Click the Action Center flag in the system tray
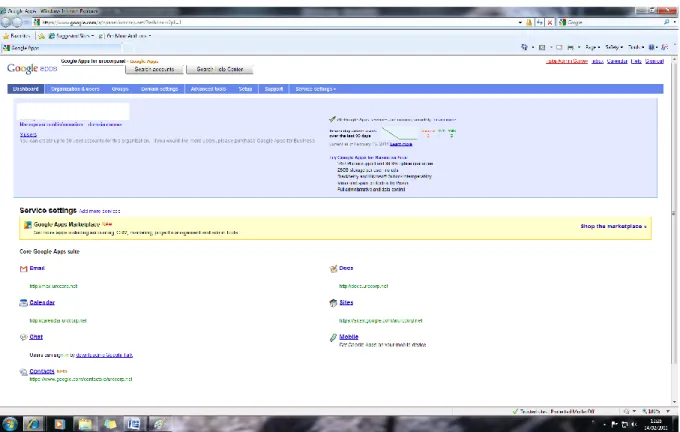 (x=615, y=424)
